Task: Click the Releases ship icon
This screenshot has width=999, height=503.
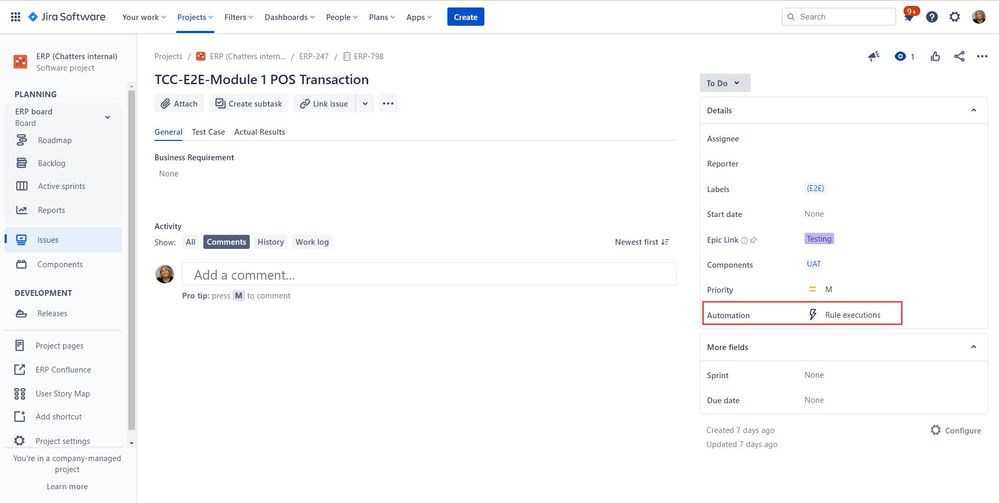Action: pos(22,314)
